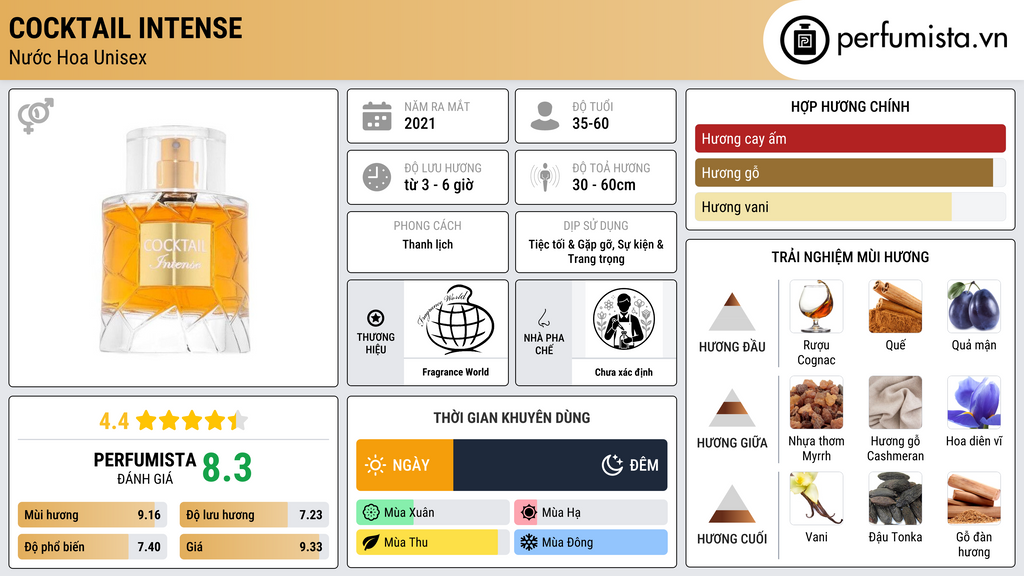The width and height of the screenshot is (1024, 576).
Task: Click the unisex gender symbol icon
Action: (x=36, y=116)
